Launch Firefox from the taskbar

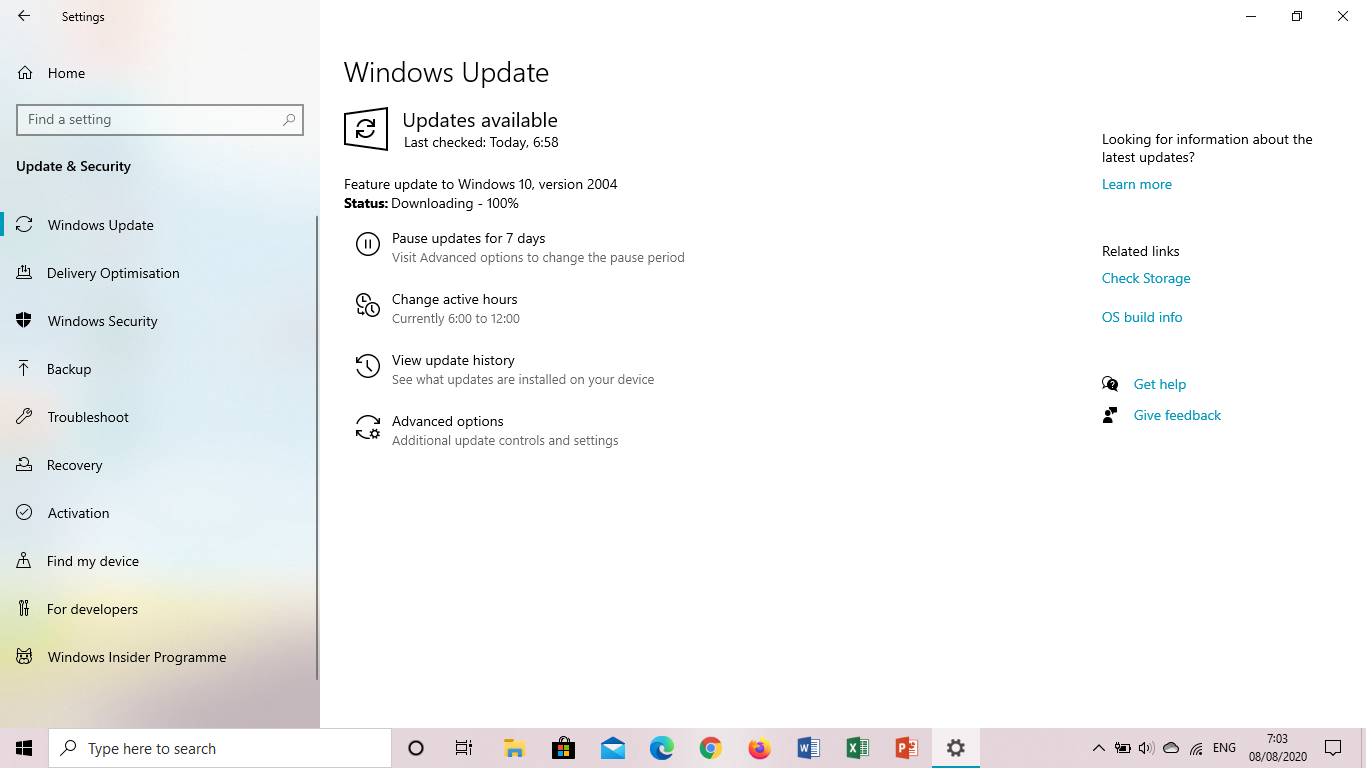click(760, 748)
